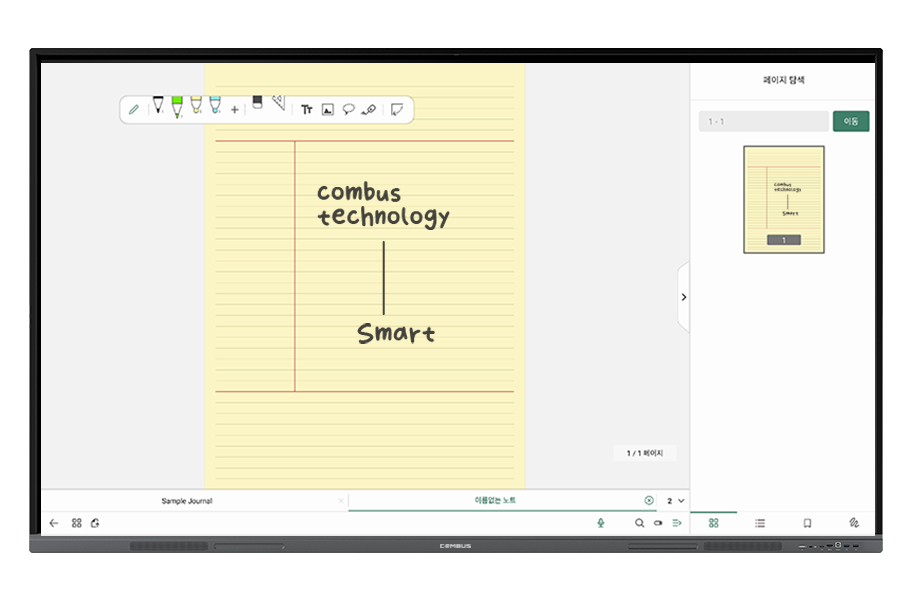Image resolution: width=912 pixels, height=600 pixels.
Task: Open page 1 thumbnail
Action: point(783,199)
